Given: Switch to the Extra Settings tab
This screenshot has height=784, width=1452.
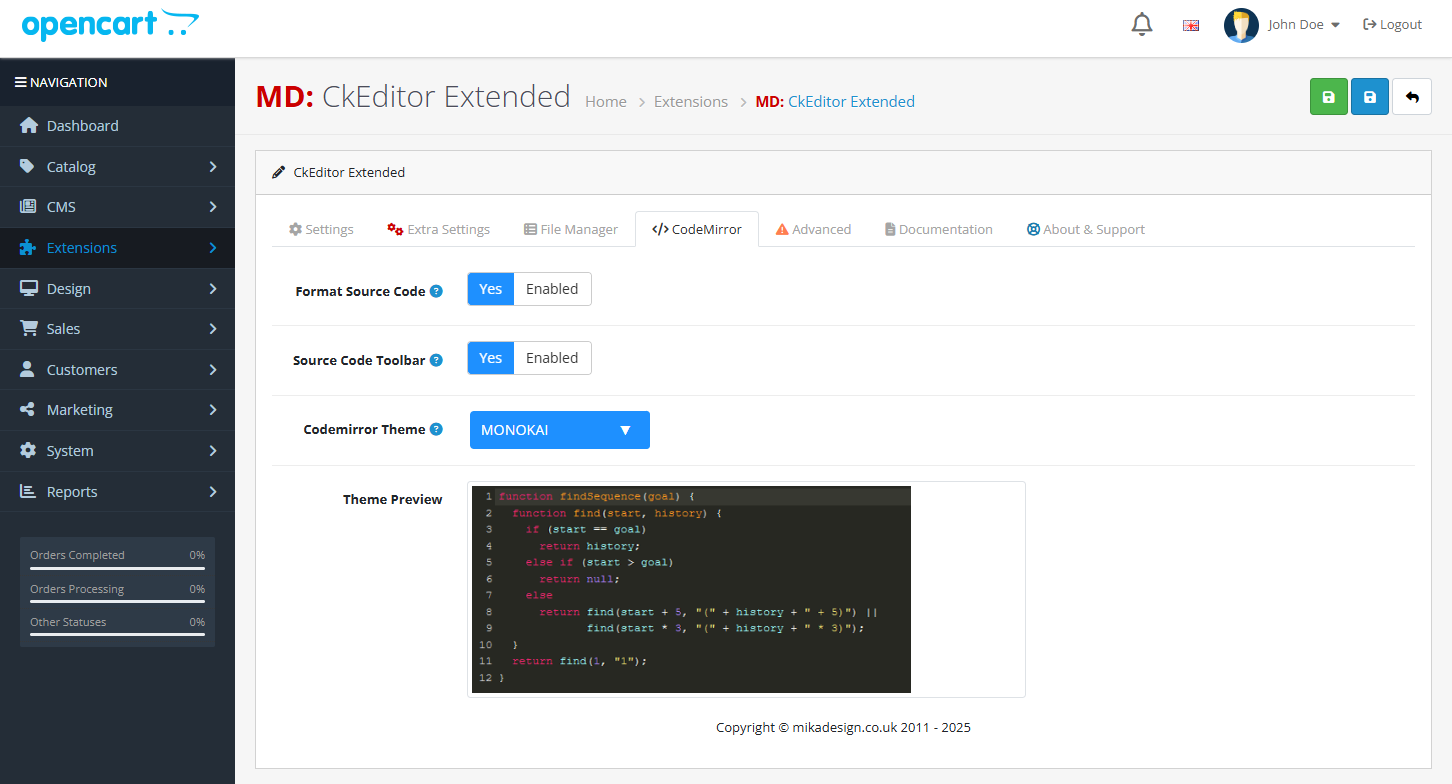Looking at the screenshot, I should 438,229.
